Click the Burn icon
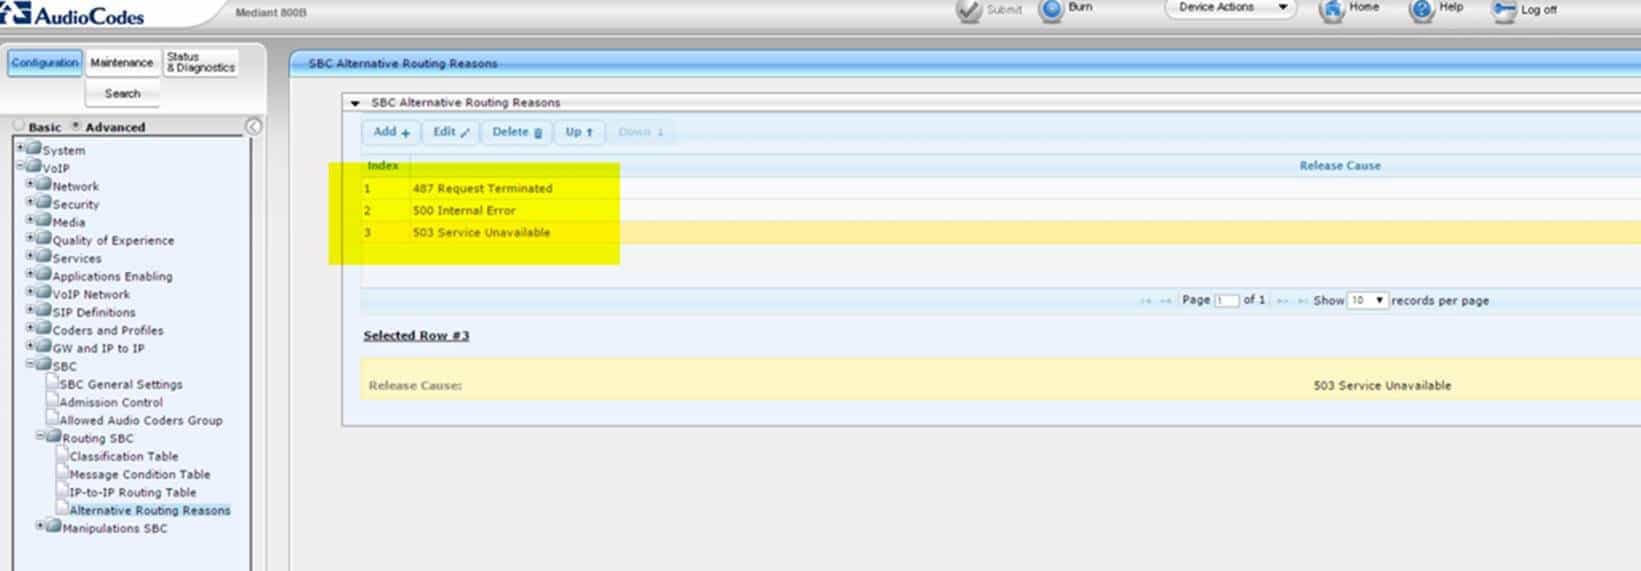1641x571 pixels. (x=1051, y=10)
